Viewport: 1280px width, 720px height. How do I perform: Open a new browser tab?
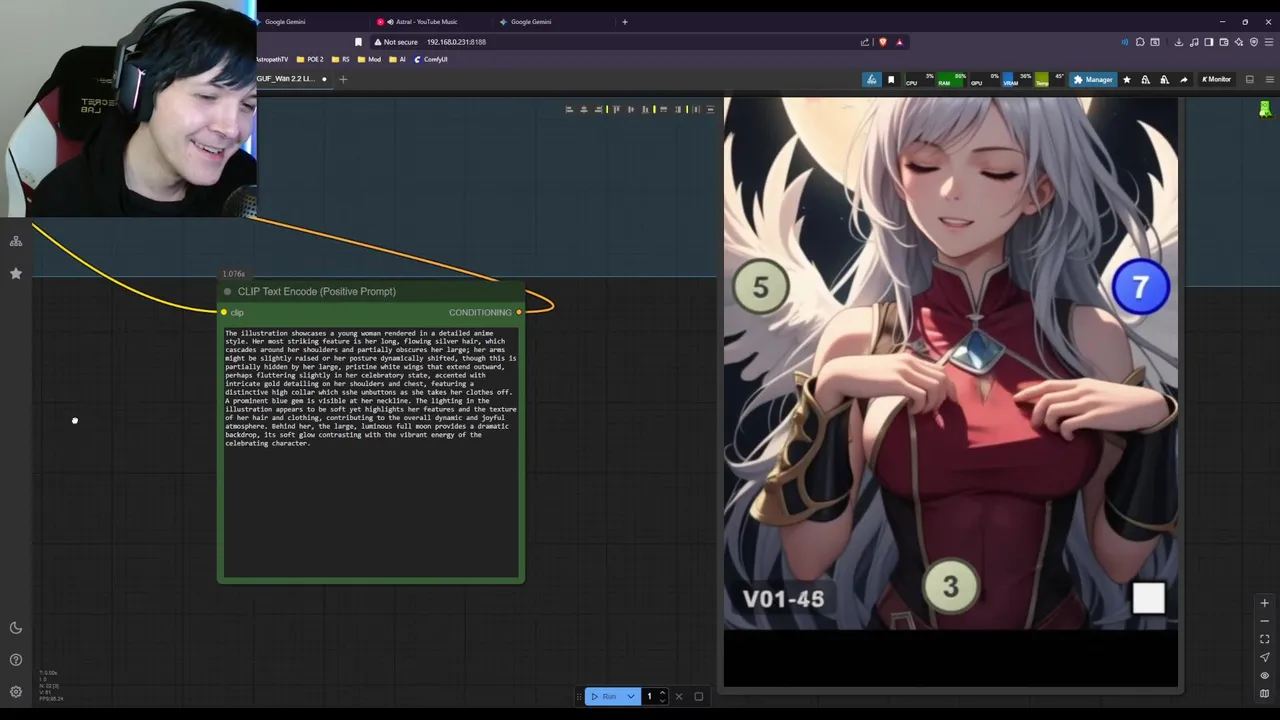coord(625,22)
